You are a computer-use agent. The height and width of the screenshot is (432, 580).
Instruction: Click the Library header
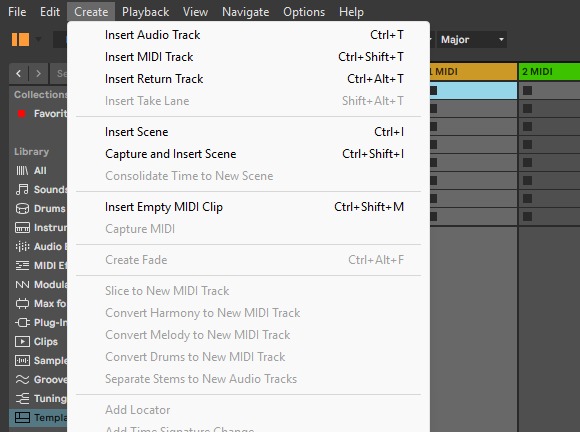pyautogui.click(x=31, y=152)
